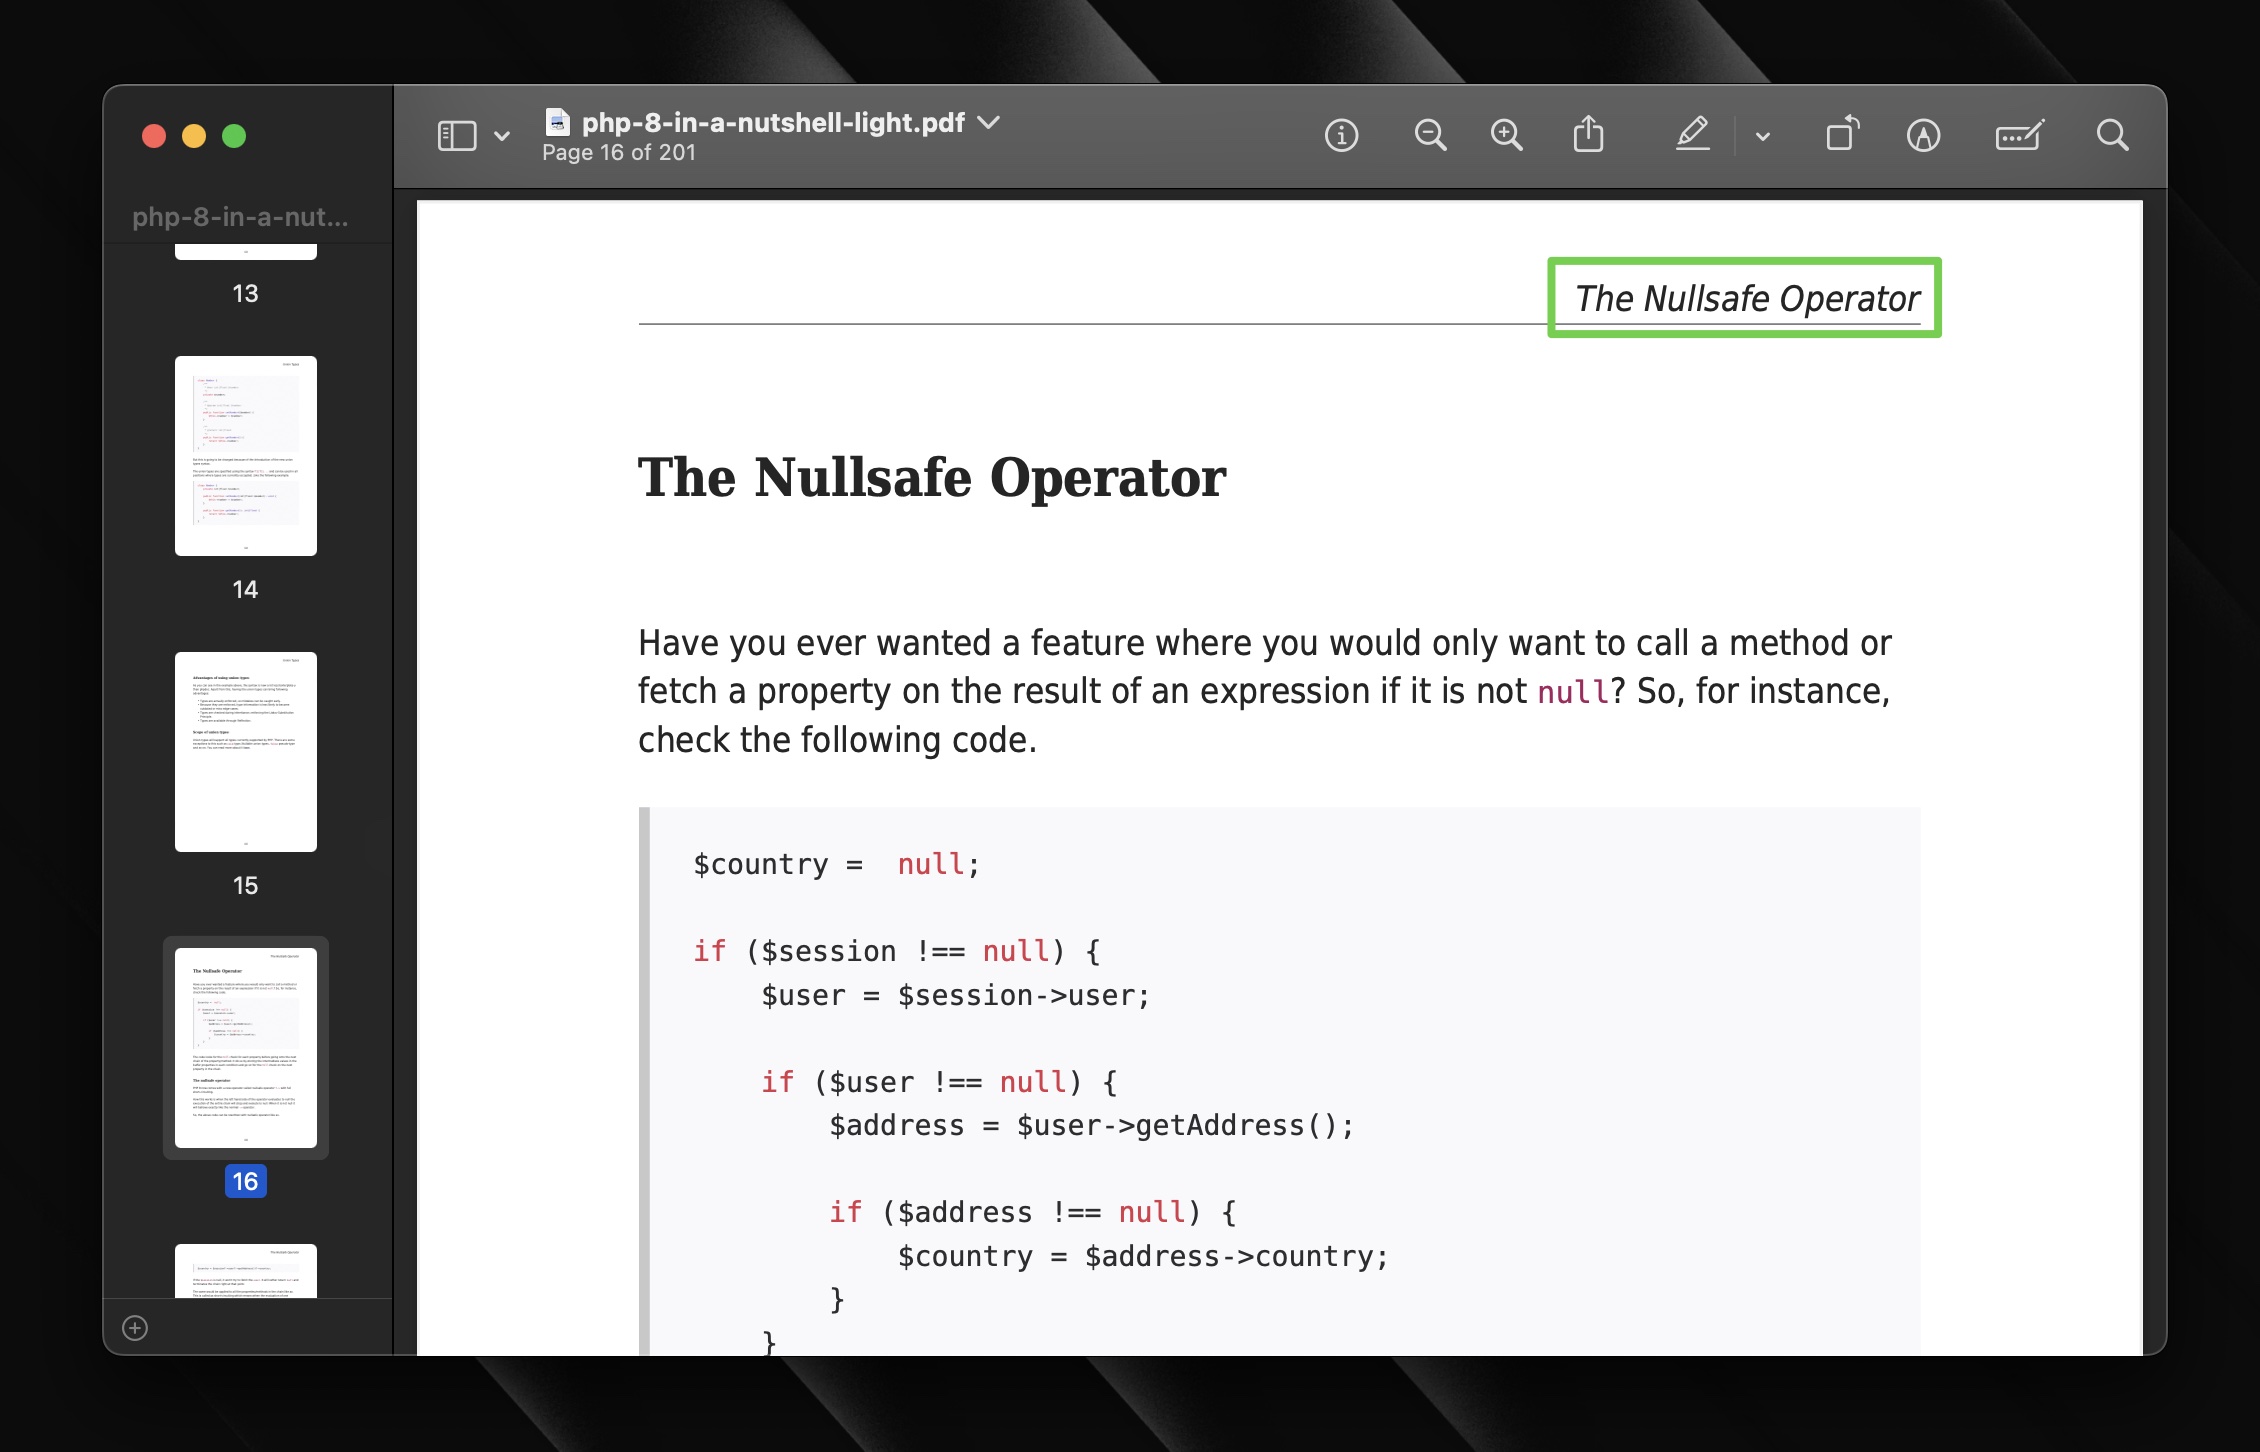The image size is (2260, 1452).
Task: Click the 'if ($user !== null) {' code line
Action: coord(939,1082)
